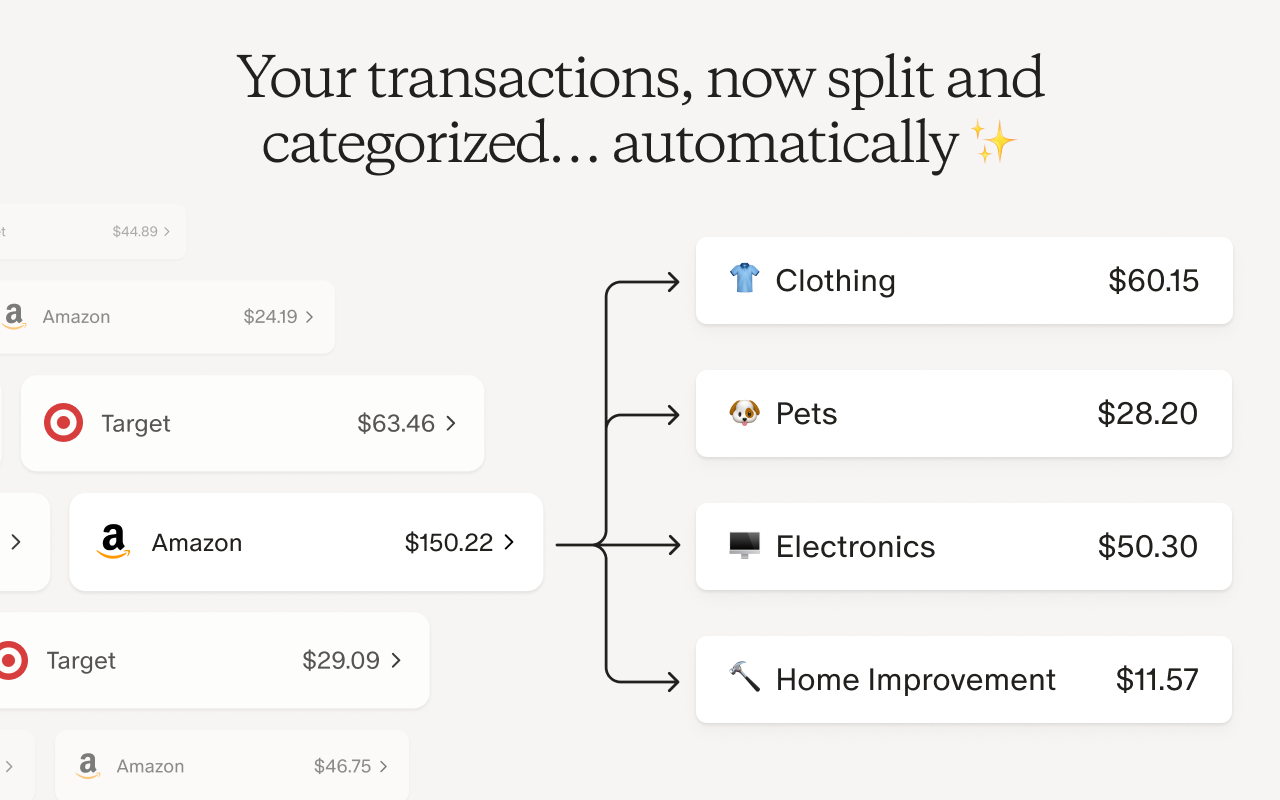Expand the $44.89 transaction chevron
The image size is (1280, 800).
(167, 231)
